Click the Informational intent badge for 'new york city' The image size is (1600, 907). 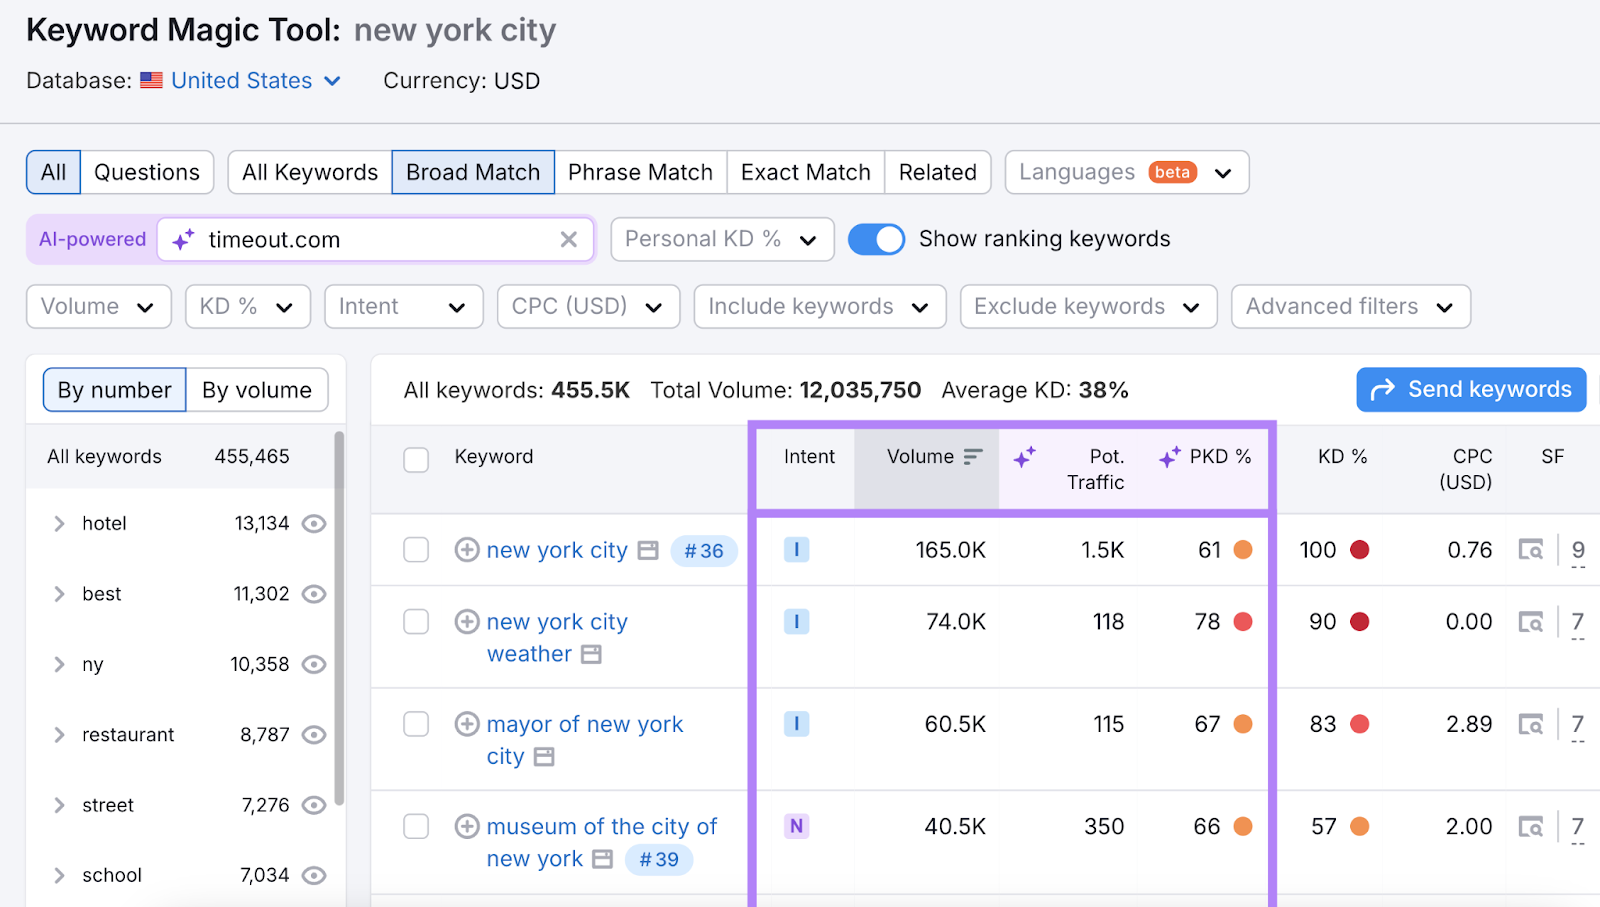coord(796,550)
